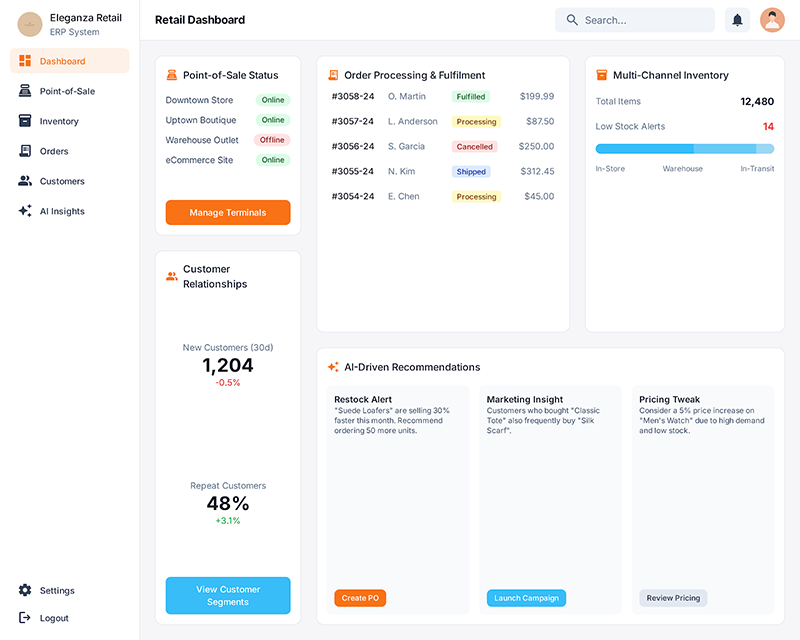Click the Logout icon
Viewport: 800px width, 640px height.
[25, 618]
